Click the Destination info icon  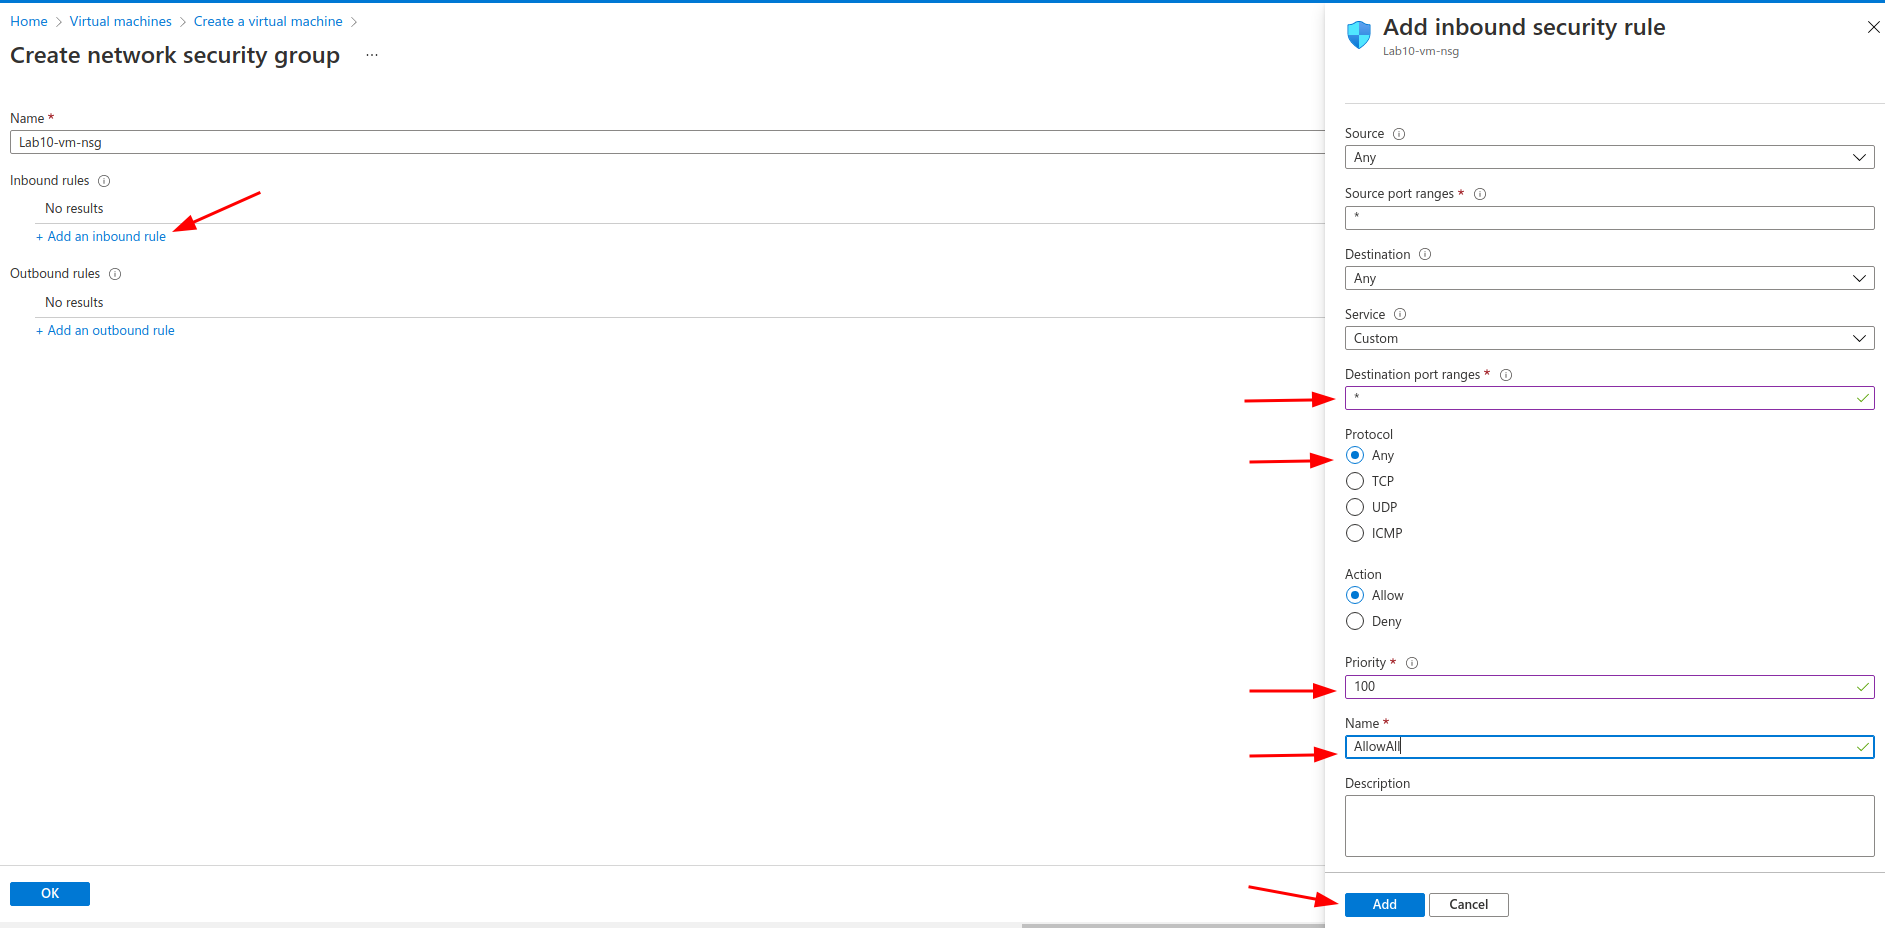[1425, 254]
